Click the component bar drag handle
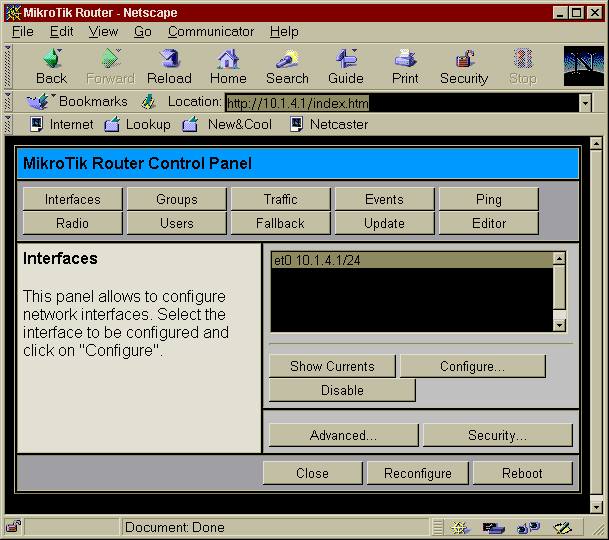This screenshot has height=540, width=609. [x=438, y=528]
